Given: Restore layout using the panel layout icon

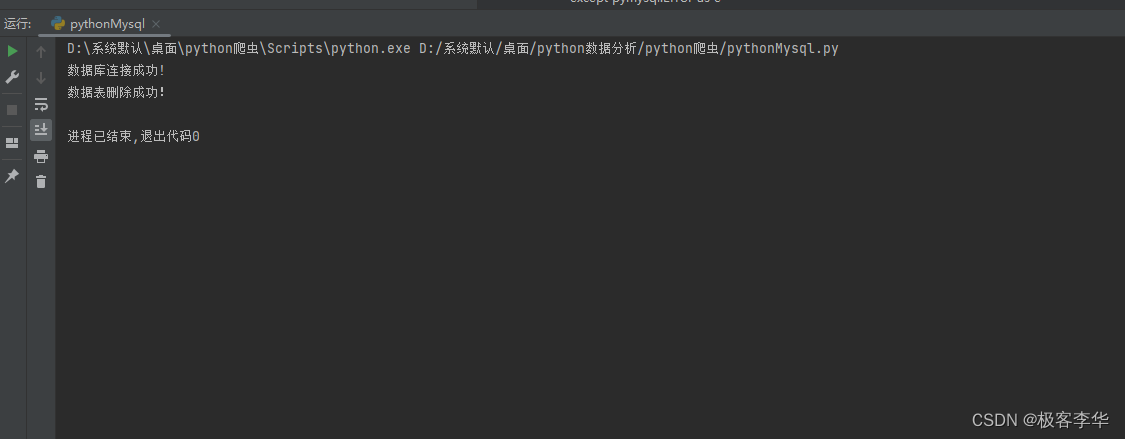Looking at the screenshot, I should coord(12,143).
